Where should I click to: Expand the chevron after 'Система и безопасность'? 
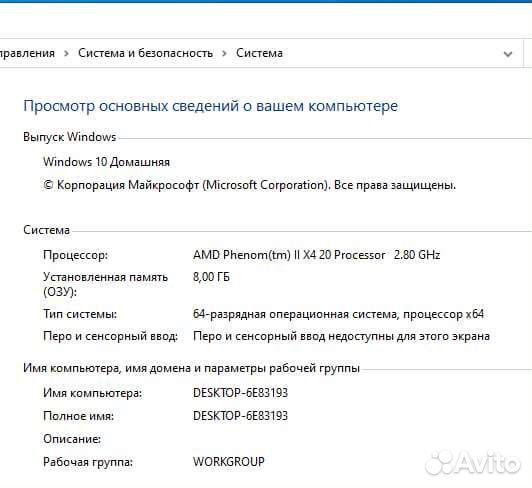pyautogui.click(x=224, y=54)
